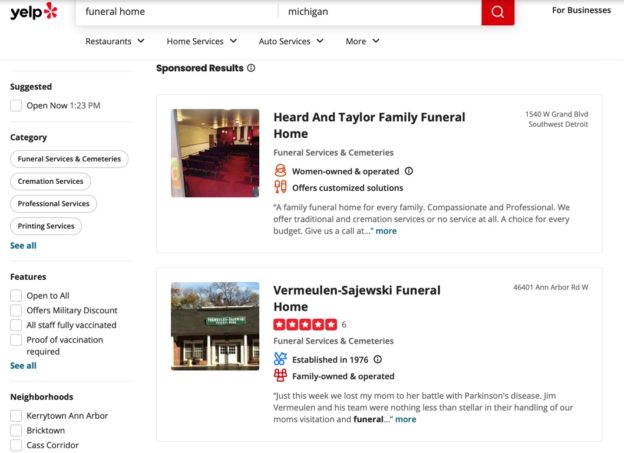Check All staff fully vaccinated
This screenshot has height=453, width=624.
tap(16, 325)
